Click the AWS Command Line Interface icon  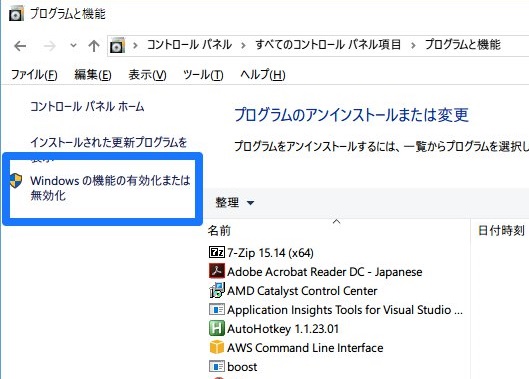pyautogui.click(x=217, y=347)
